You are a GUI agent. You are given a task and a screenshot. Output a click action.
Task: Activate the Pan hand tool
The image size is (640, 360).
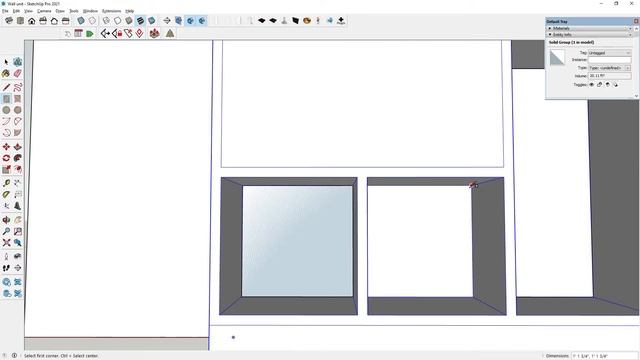[18, 220]
